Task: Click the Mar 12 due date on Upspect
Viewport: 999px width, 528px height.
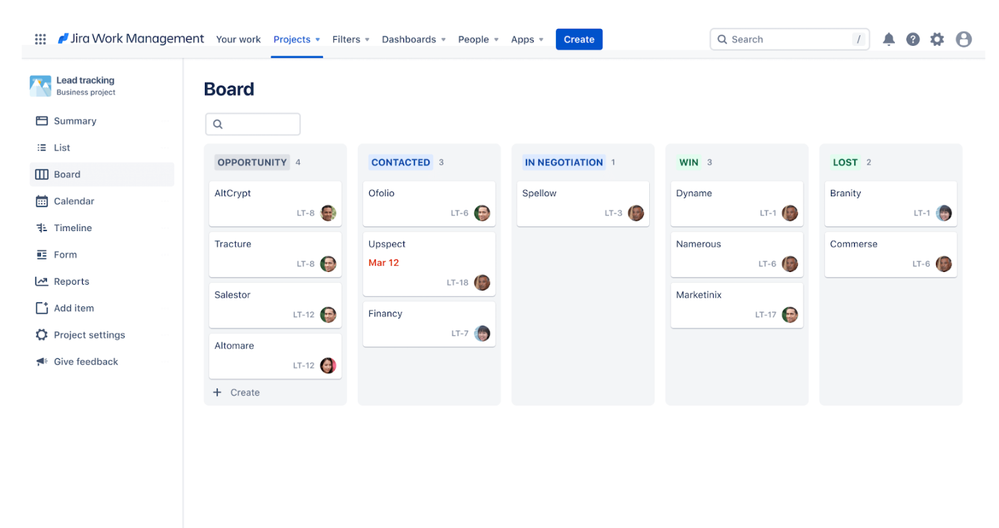Action: (x=384, y=262)
